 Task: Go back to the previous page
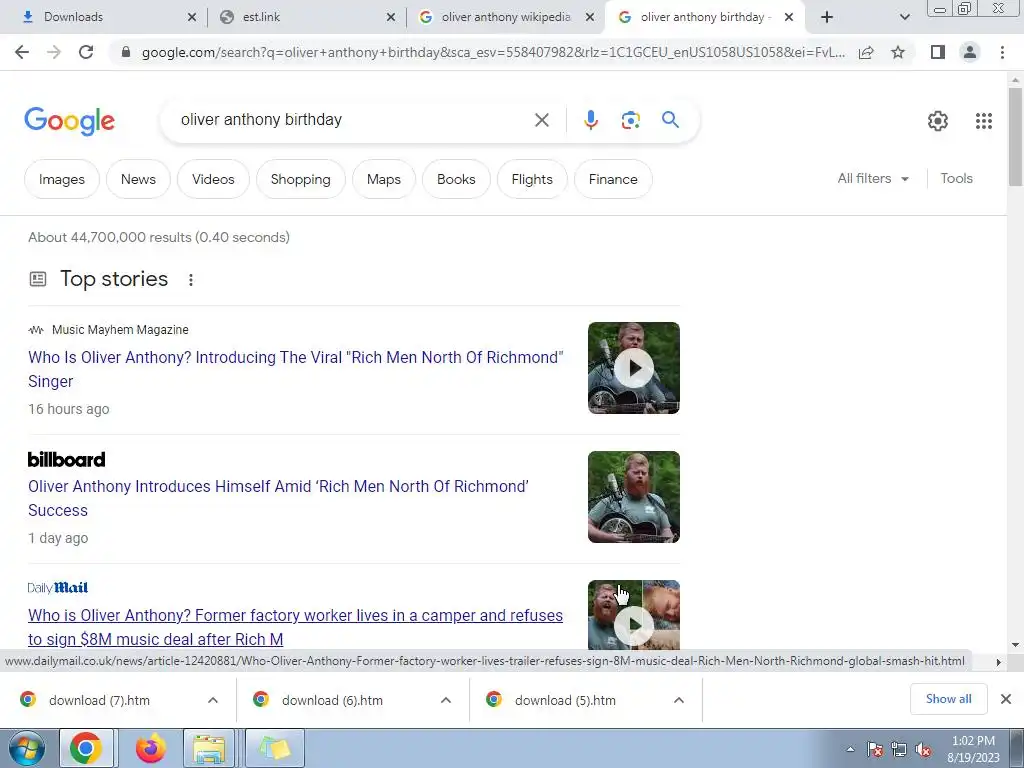coord(22,52)
